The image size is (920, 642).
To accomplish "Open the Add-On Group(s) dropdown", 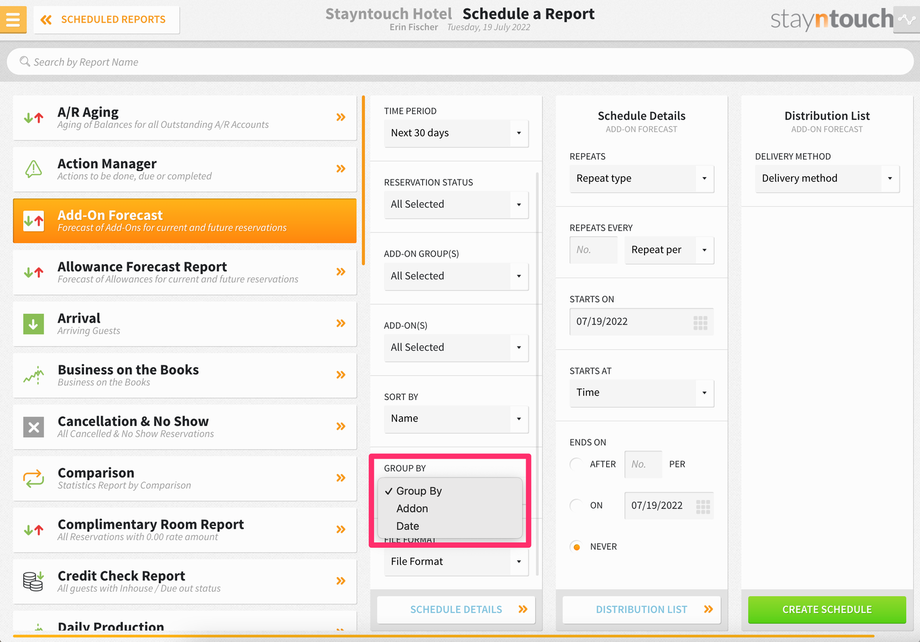I will click(456, 276).
